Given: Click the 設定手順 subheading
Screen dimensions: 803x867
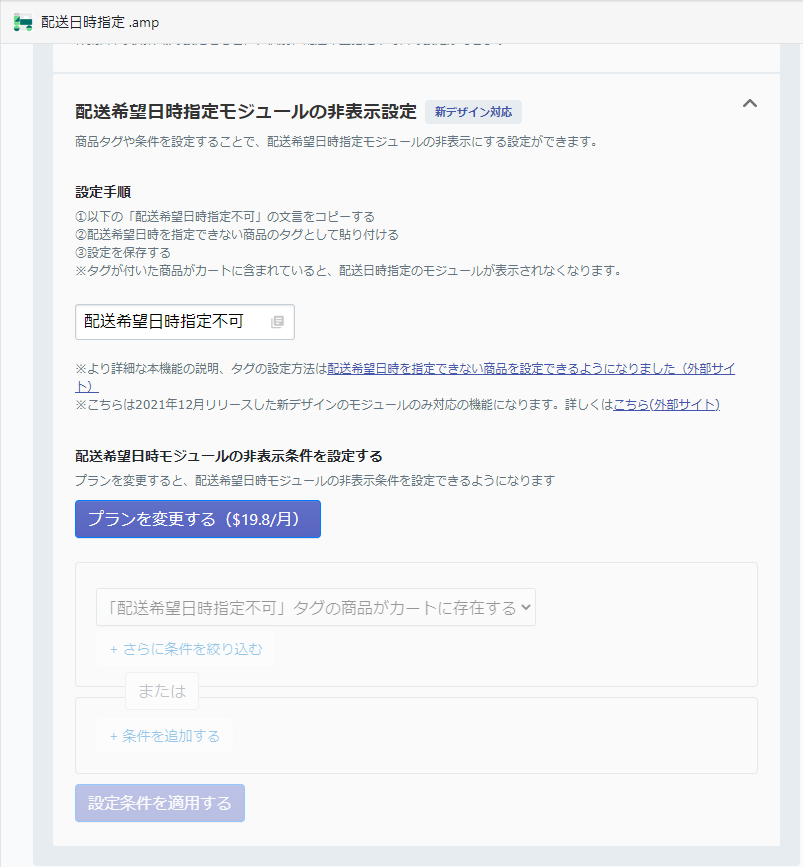Looking at the screenshot, I should click(x=103, y=192).
